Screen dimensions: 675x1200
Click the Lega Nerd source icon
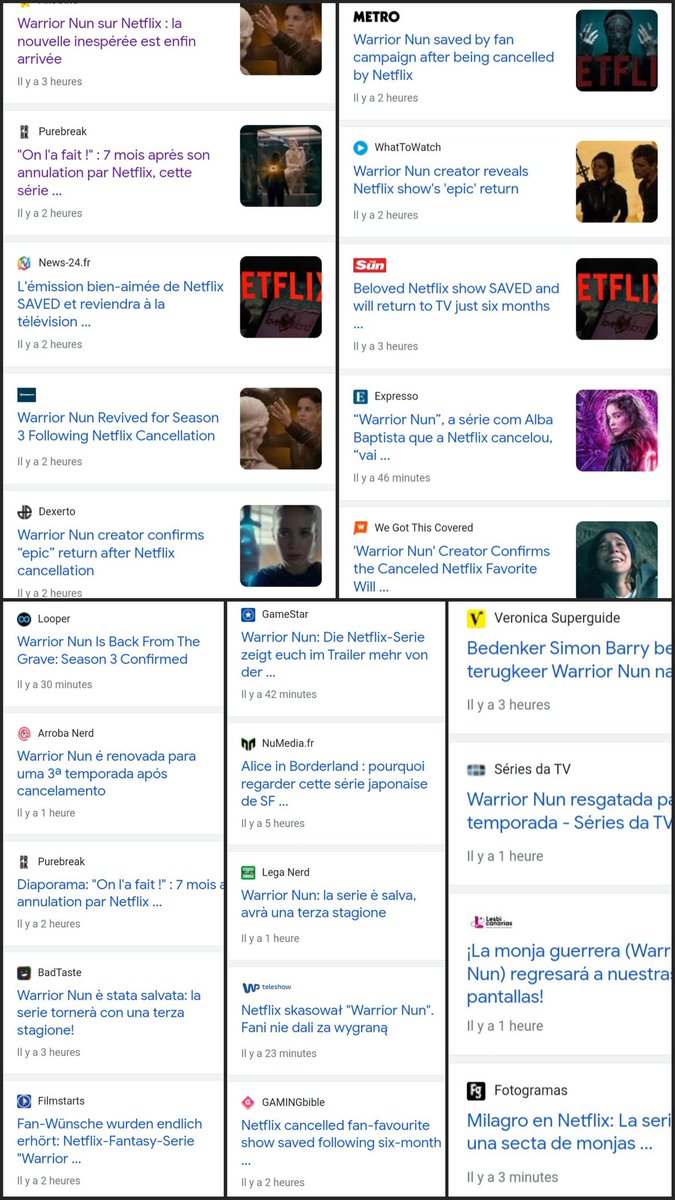click(x=249, y=872)
